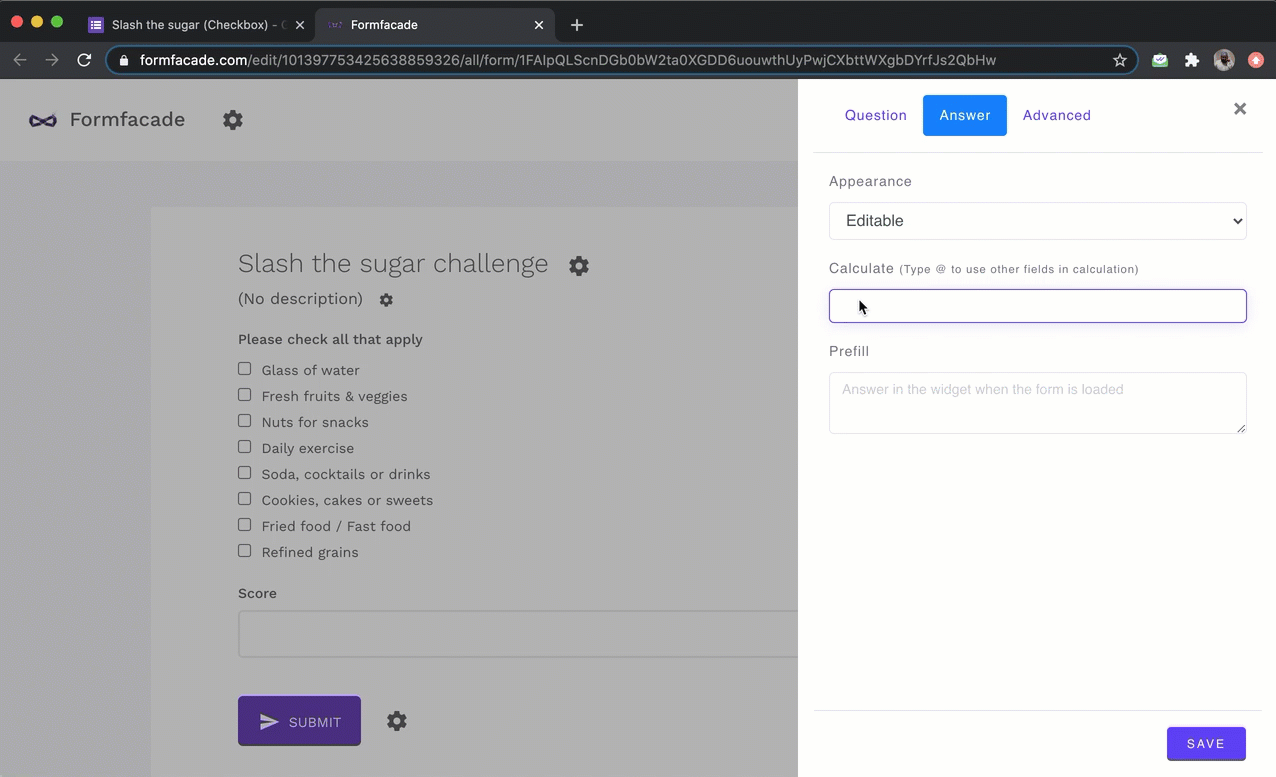Click Please check all that apply question
The image size is (1276, 777).
point(330,340)
